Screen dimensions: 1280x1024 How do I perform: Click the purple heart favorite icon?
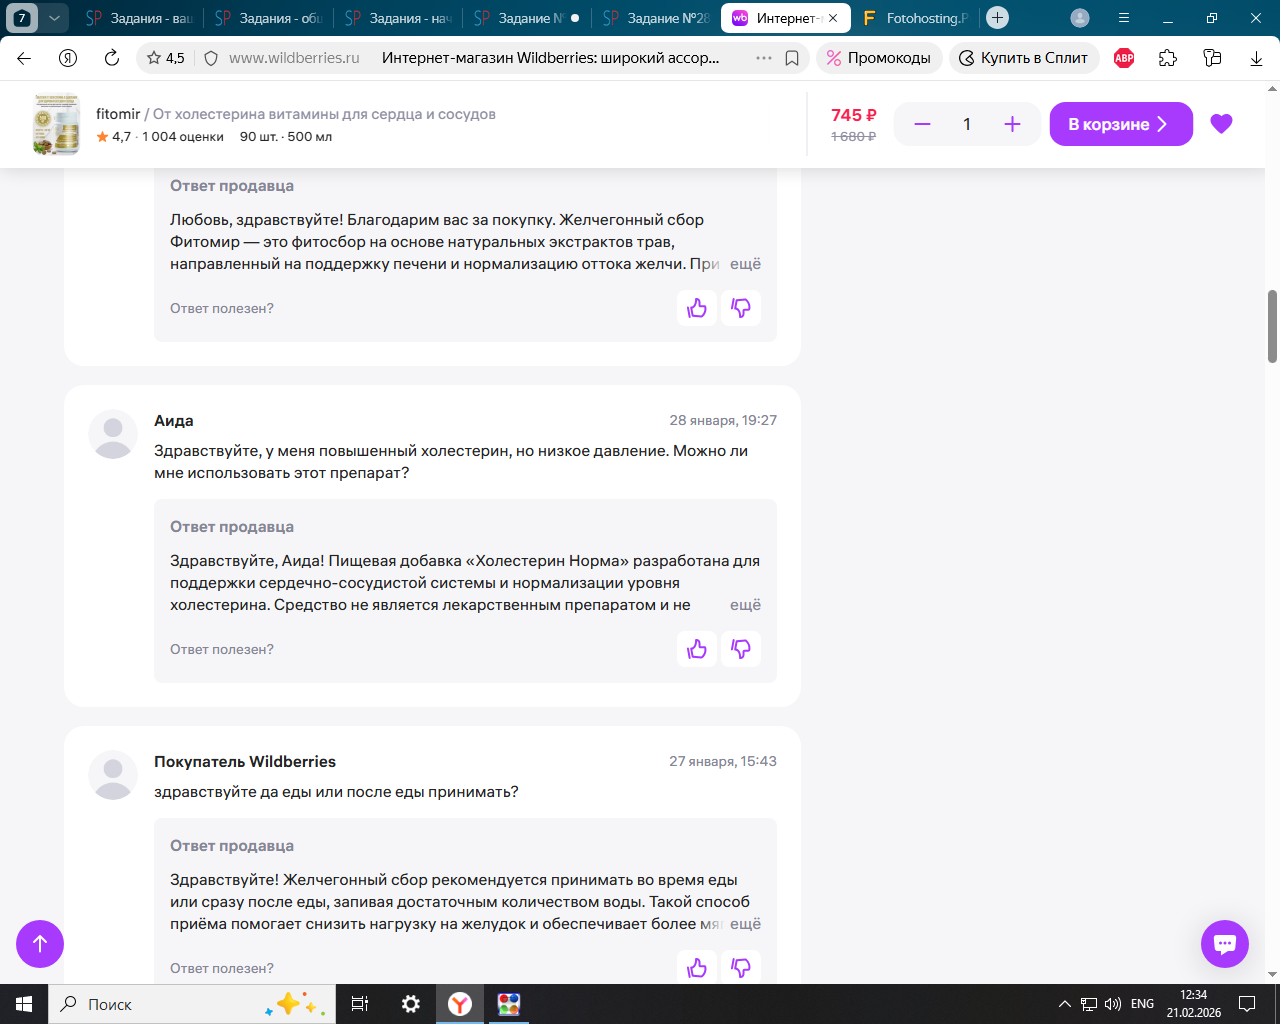point(1221,124)
